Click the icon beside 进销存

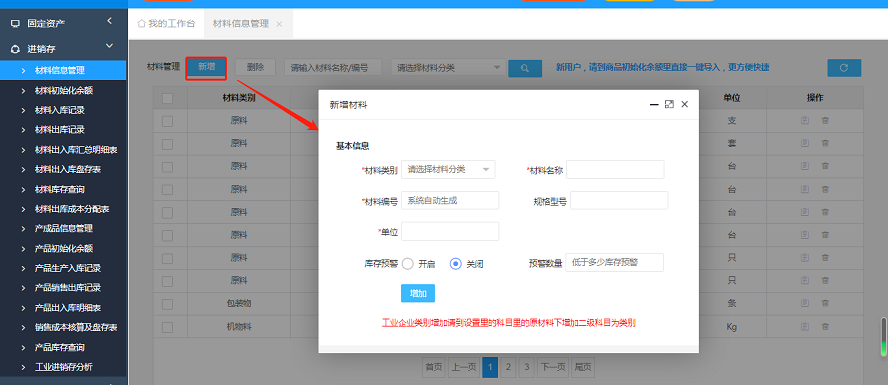click(15, 49)
